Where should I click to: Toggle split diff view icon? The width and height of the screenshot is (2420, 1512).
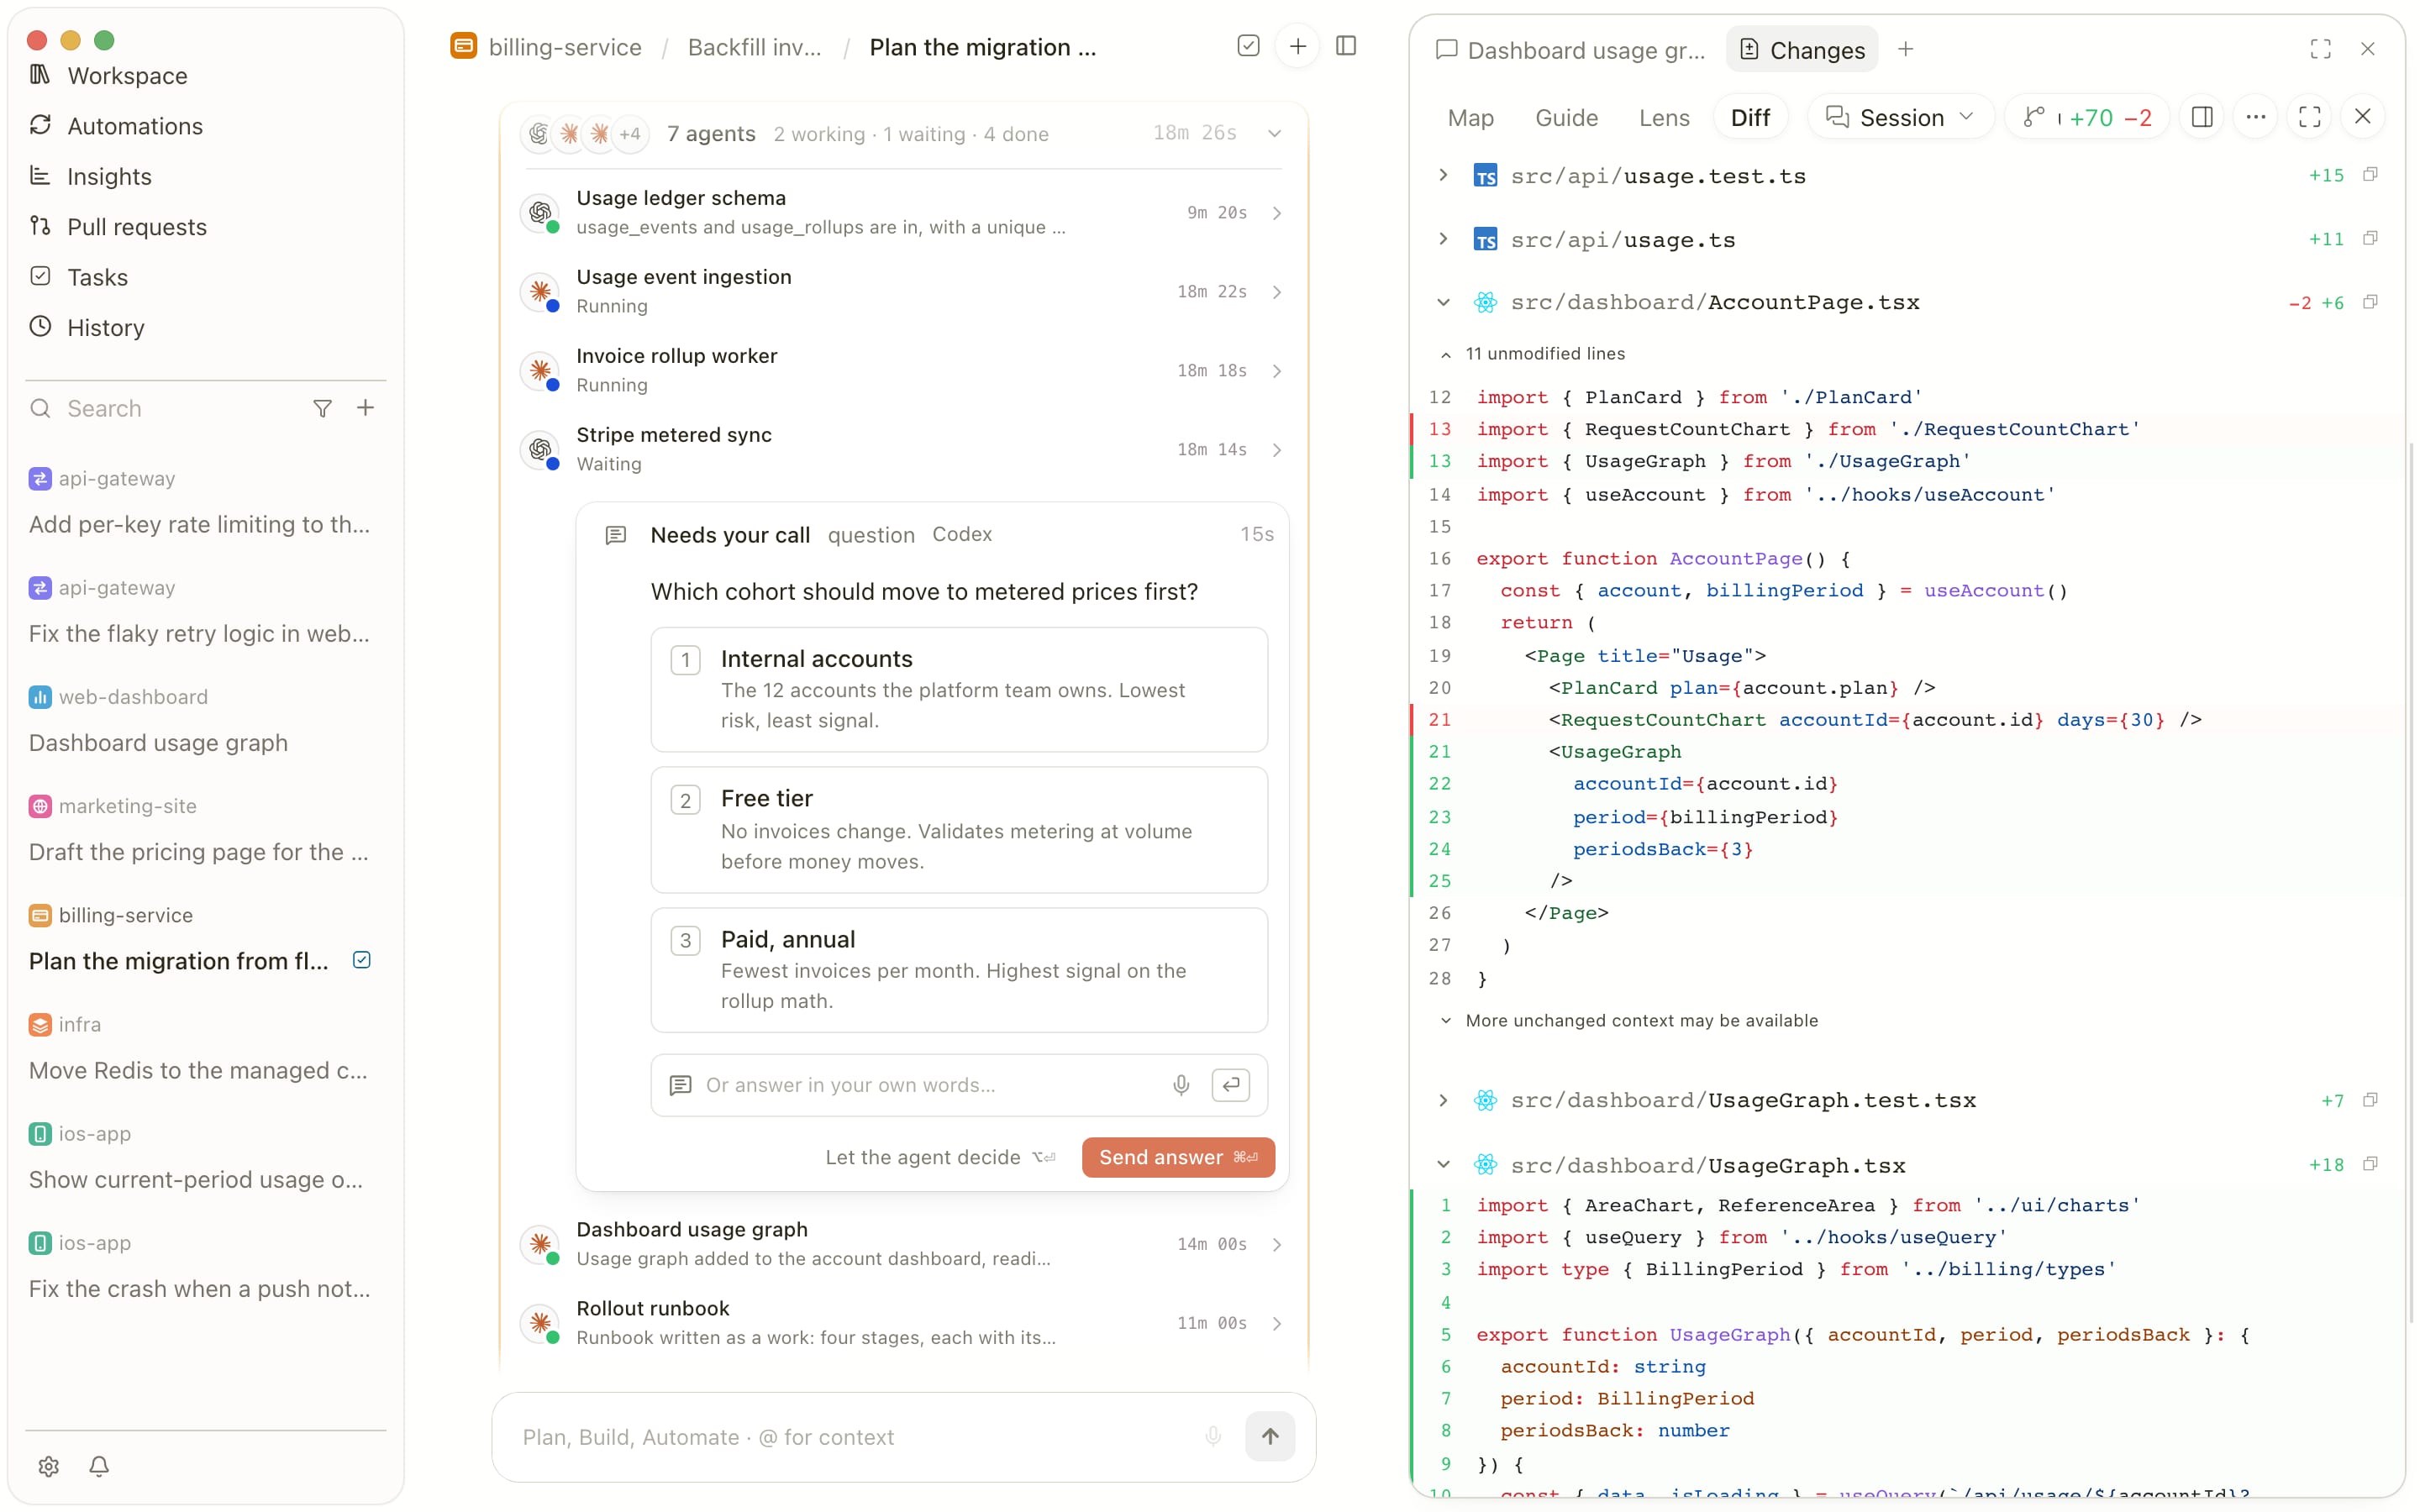click(2202, 117)
